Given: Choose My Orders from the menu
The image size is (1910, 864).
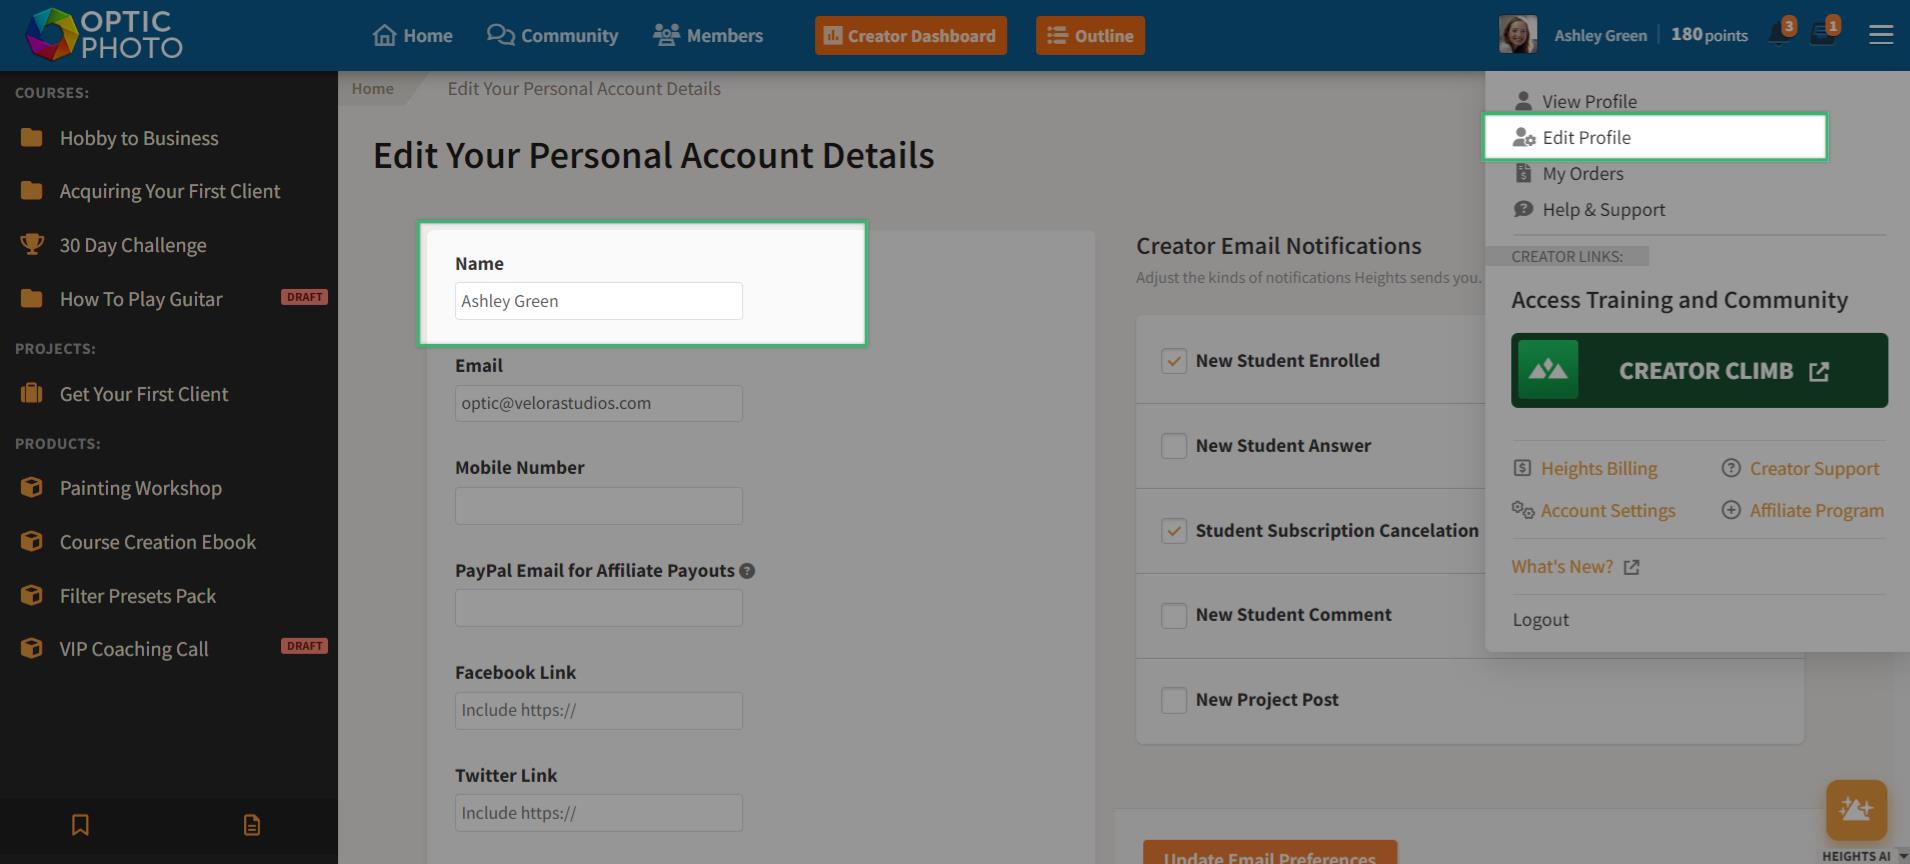Looking at the screenshot, I should pyautogui.click(x=1582, y=174).
